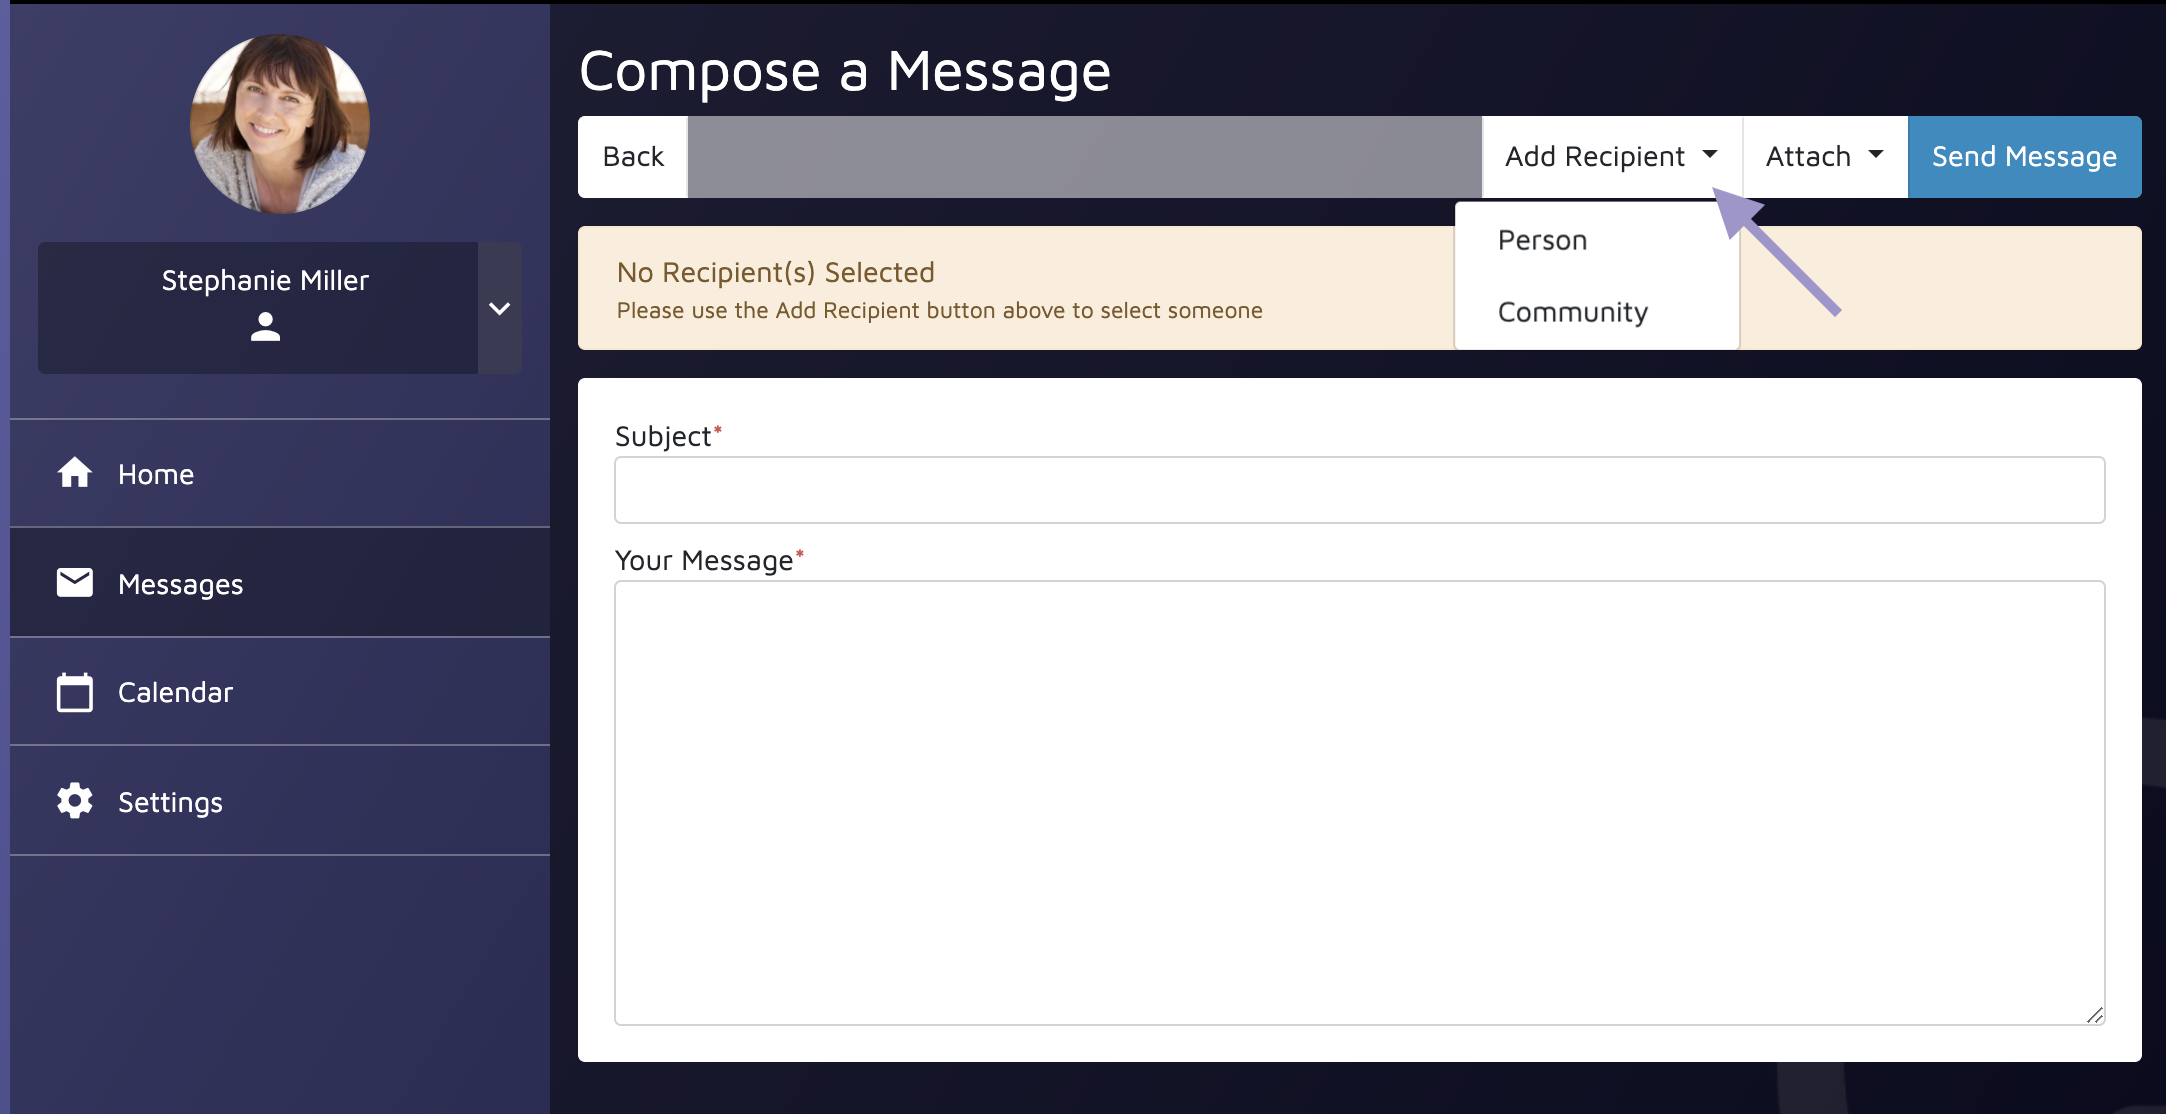Click the Messages envelope icon

click(75, 582)
